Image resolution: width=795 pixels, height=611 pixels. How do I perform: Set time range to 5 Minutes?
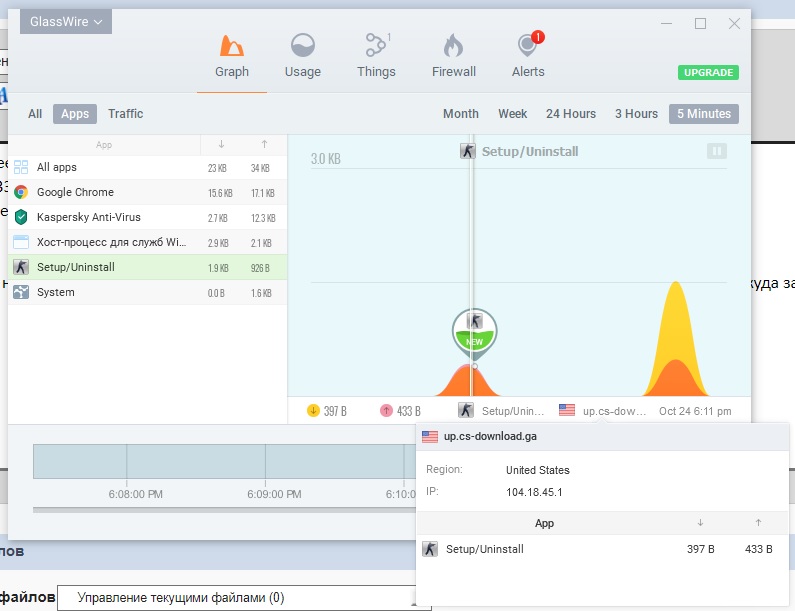click(x=704, y=114)
